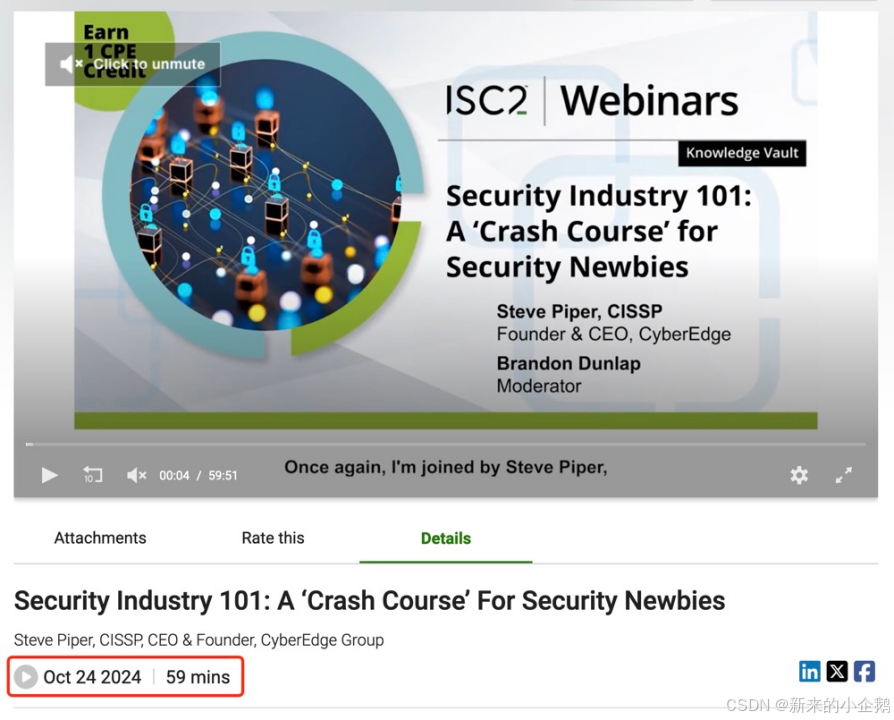Click caption 'Once again, I'm joined by Steve Piper,'
This screenshot has height=720, width=894.
[x=446, y=467]
